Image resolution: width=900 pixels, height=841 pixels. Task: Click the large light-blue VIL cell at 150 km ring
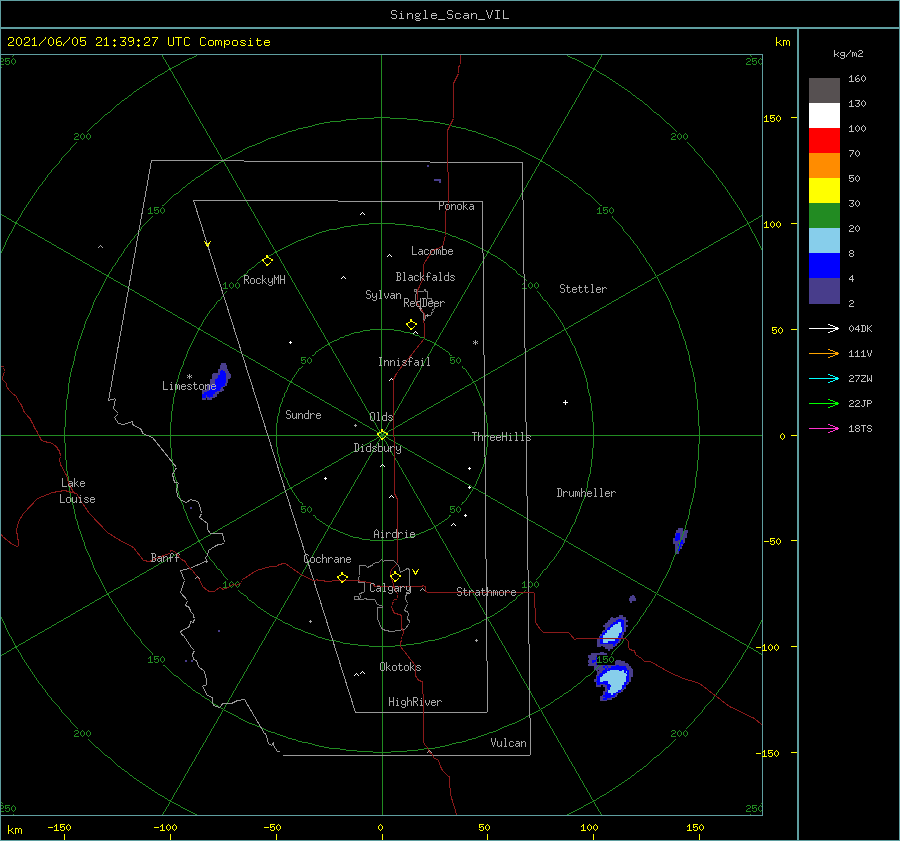coord(614,680)
